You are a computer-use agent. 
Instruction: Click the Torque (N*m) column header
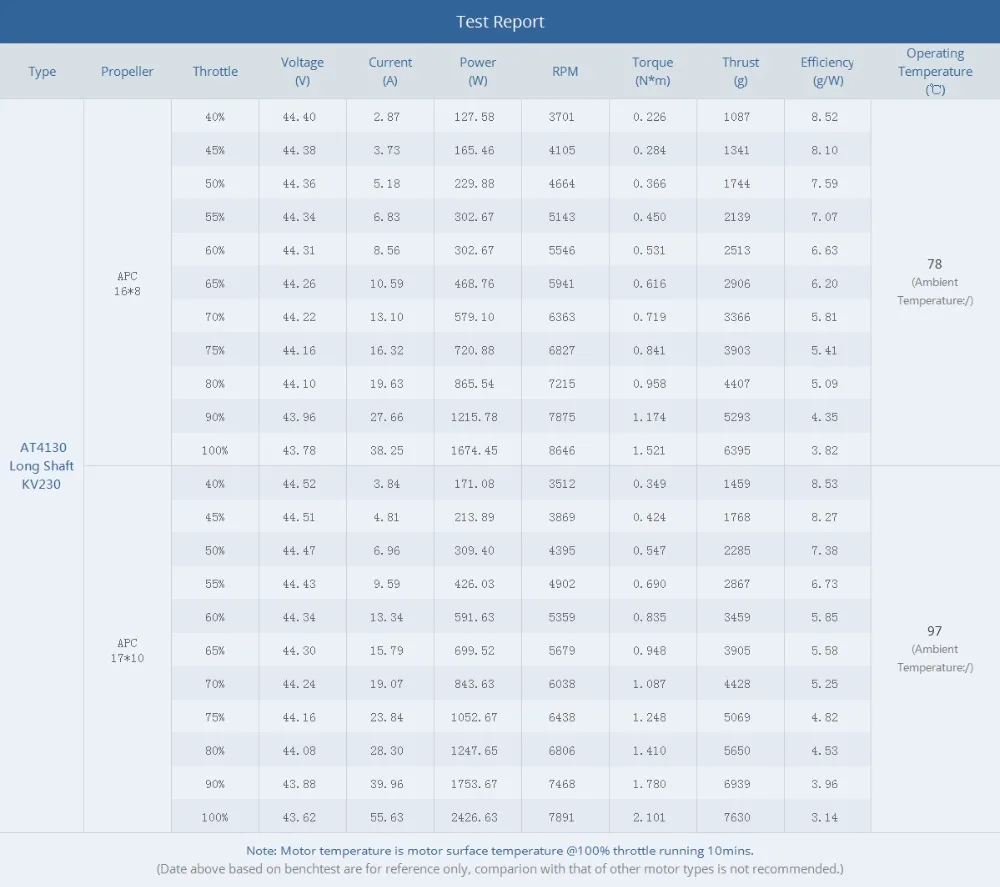[652, 71]
